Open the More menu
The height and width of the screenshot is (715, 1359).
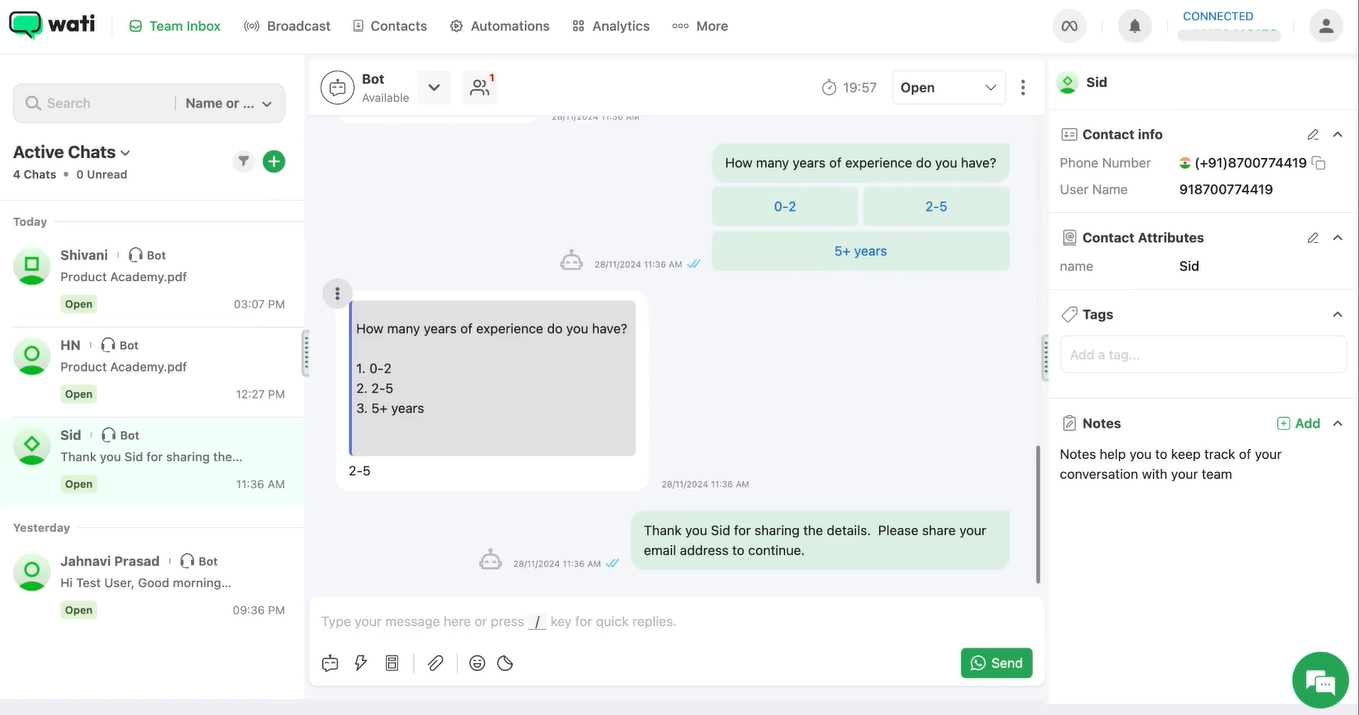[700, 26]
